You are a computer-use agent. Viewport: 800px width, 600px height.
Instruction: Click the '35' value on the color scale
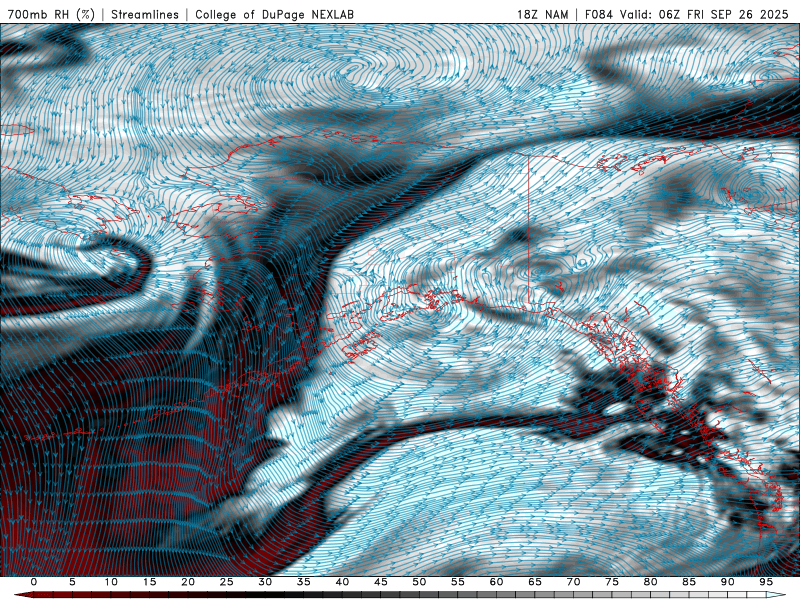coord(304,582)
